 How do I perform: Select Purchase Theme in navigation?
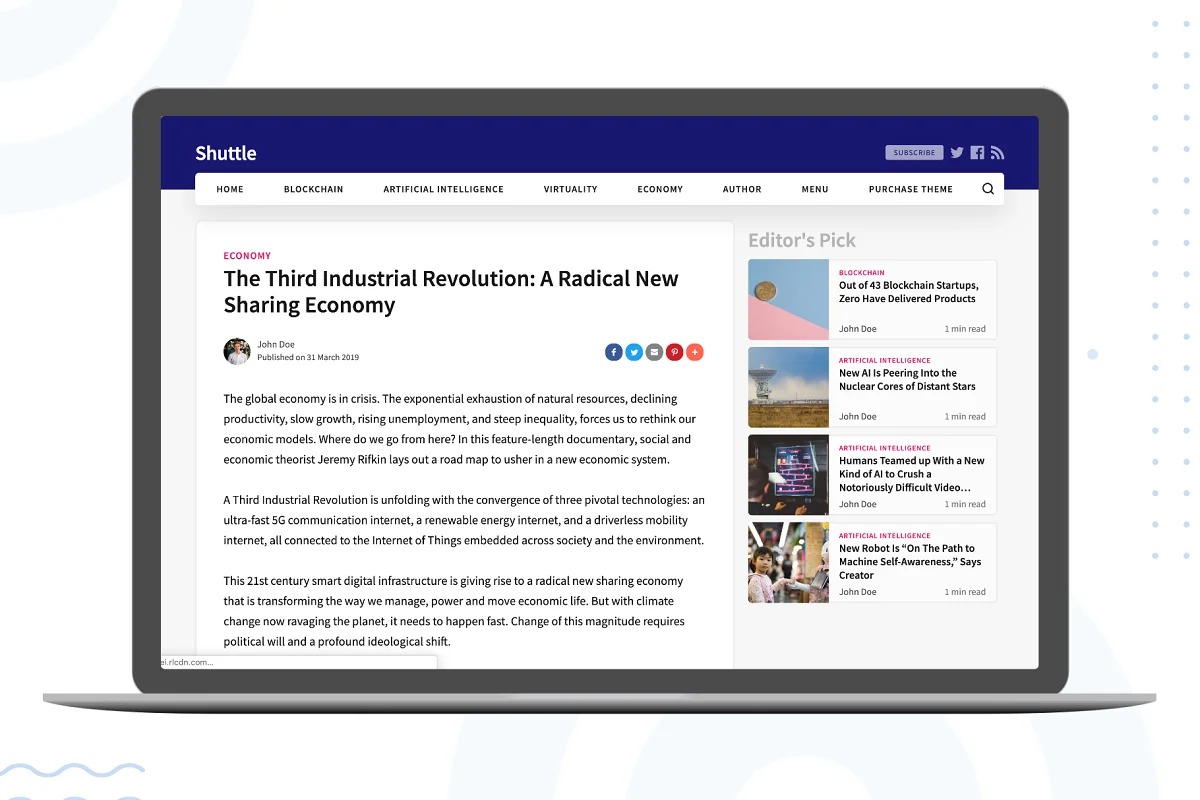pyautogui.click(x=910, y=189)
